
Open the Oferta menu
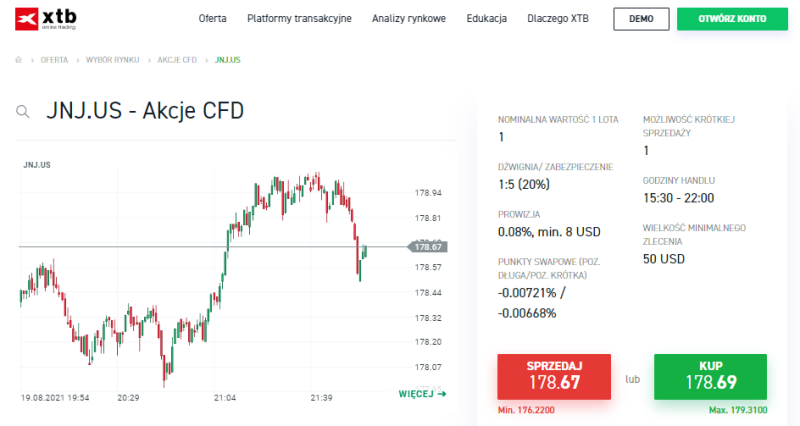(x=212, y=19)
